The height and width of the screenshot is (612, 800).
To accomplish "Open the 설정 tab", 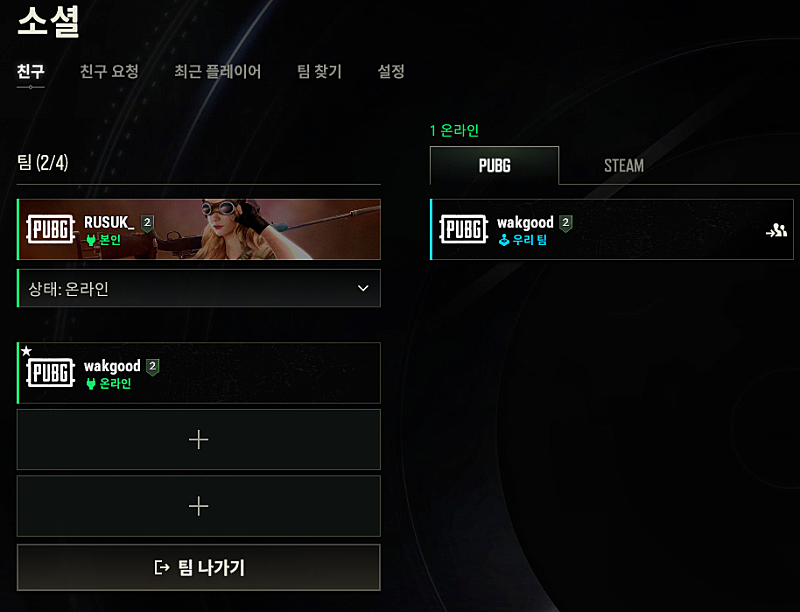I will point(391,71).
